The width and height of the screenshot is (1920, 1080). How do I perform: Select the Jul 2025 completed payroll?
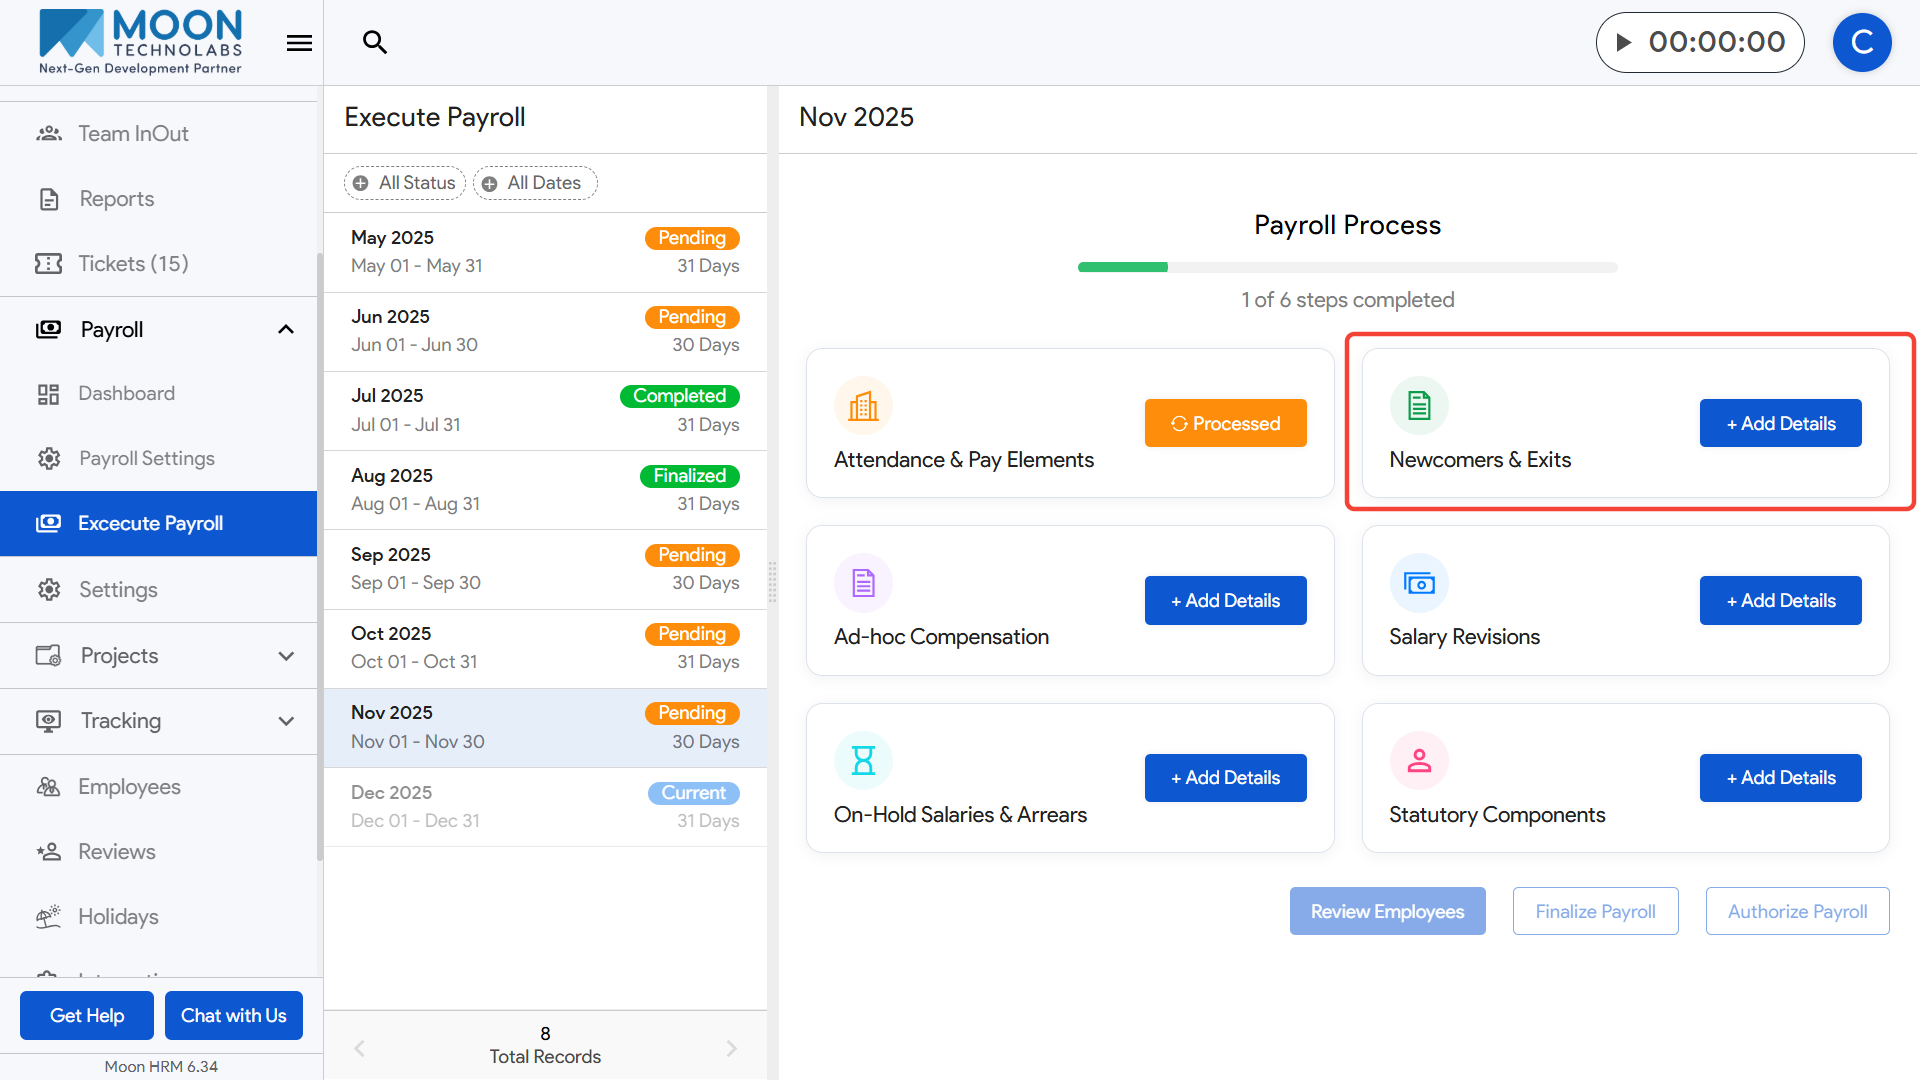(545, 410)
